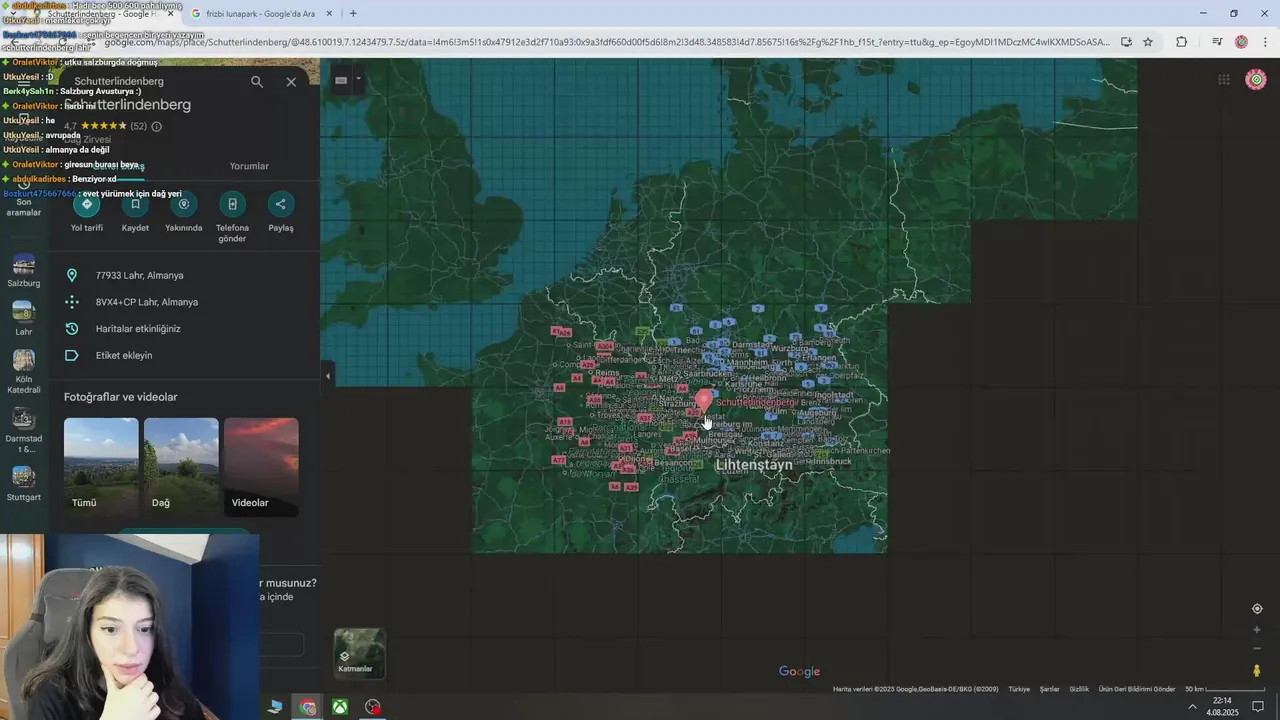The height and width of the screenshot is (720, 1280).
Task: Switch to frizbi lunapark Google tab
Action: pyautogui.click(x=262, y=13)
